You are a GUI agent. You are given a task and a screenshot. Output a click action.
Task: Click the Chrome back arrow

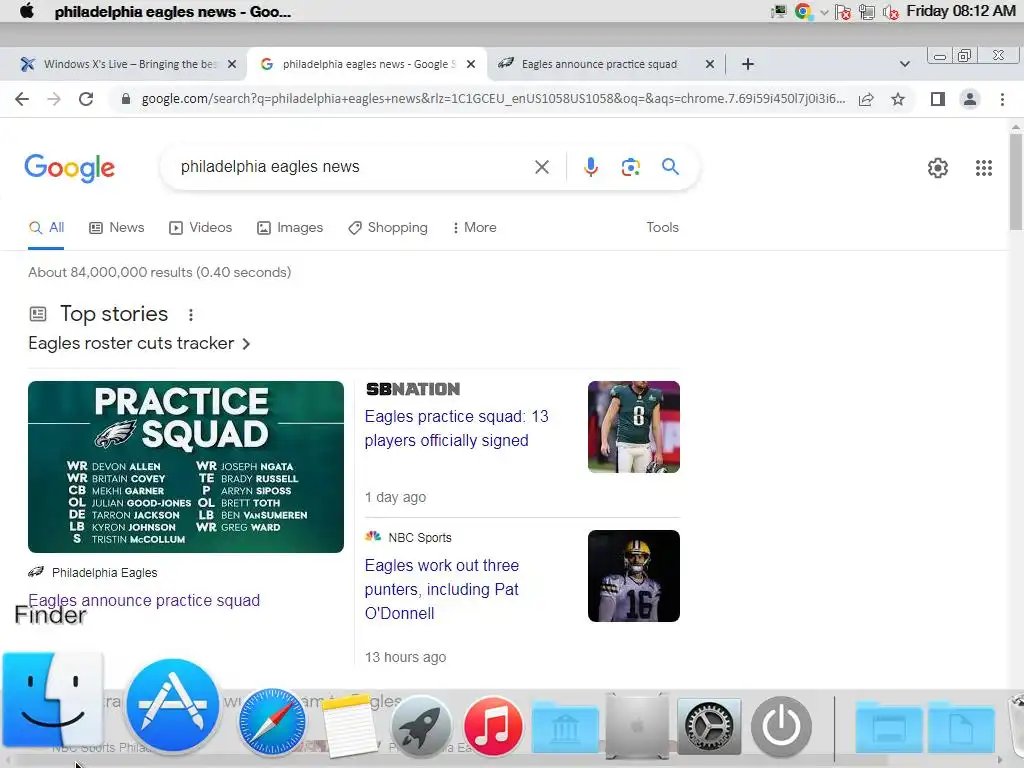22,99
